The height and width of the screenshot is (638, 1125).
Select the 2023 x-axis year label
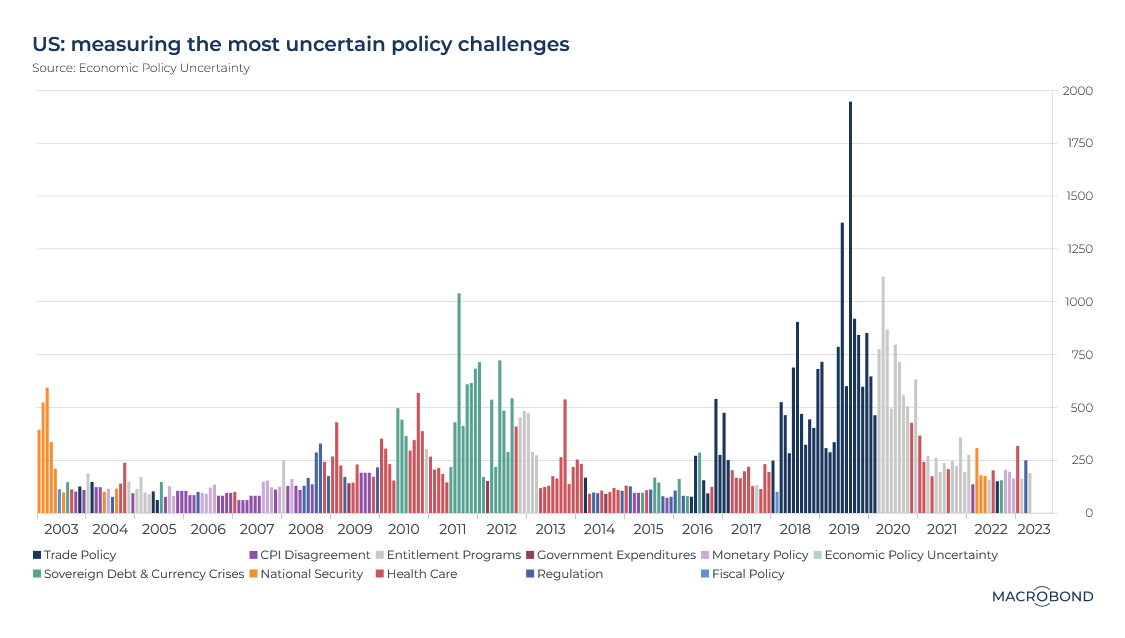1034,530
